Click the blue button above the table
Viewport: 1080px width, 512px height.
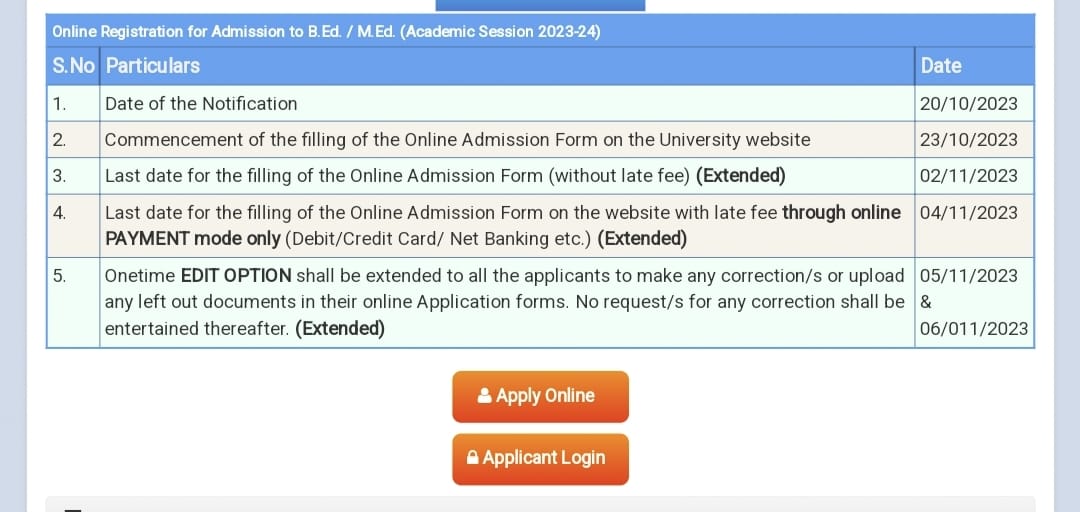541,6
